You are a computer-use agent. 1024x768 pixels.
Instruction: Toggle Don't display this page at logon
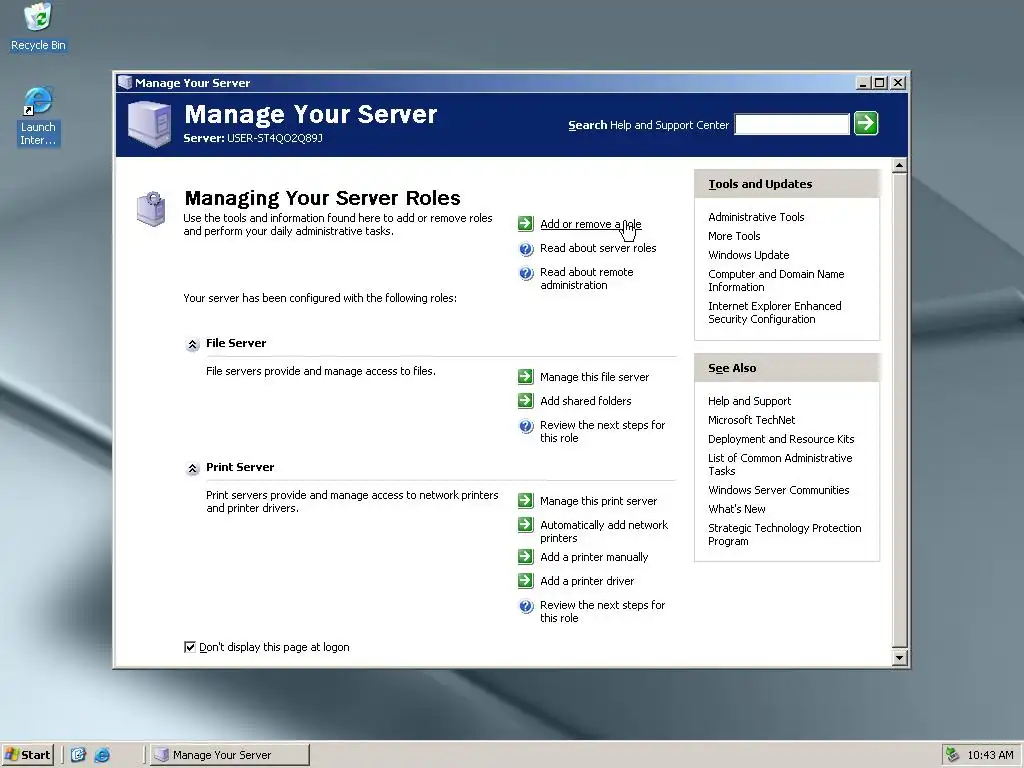(x=190, y=647)
